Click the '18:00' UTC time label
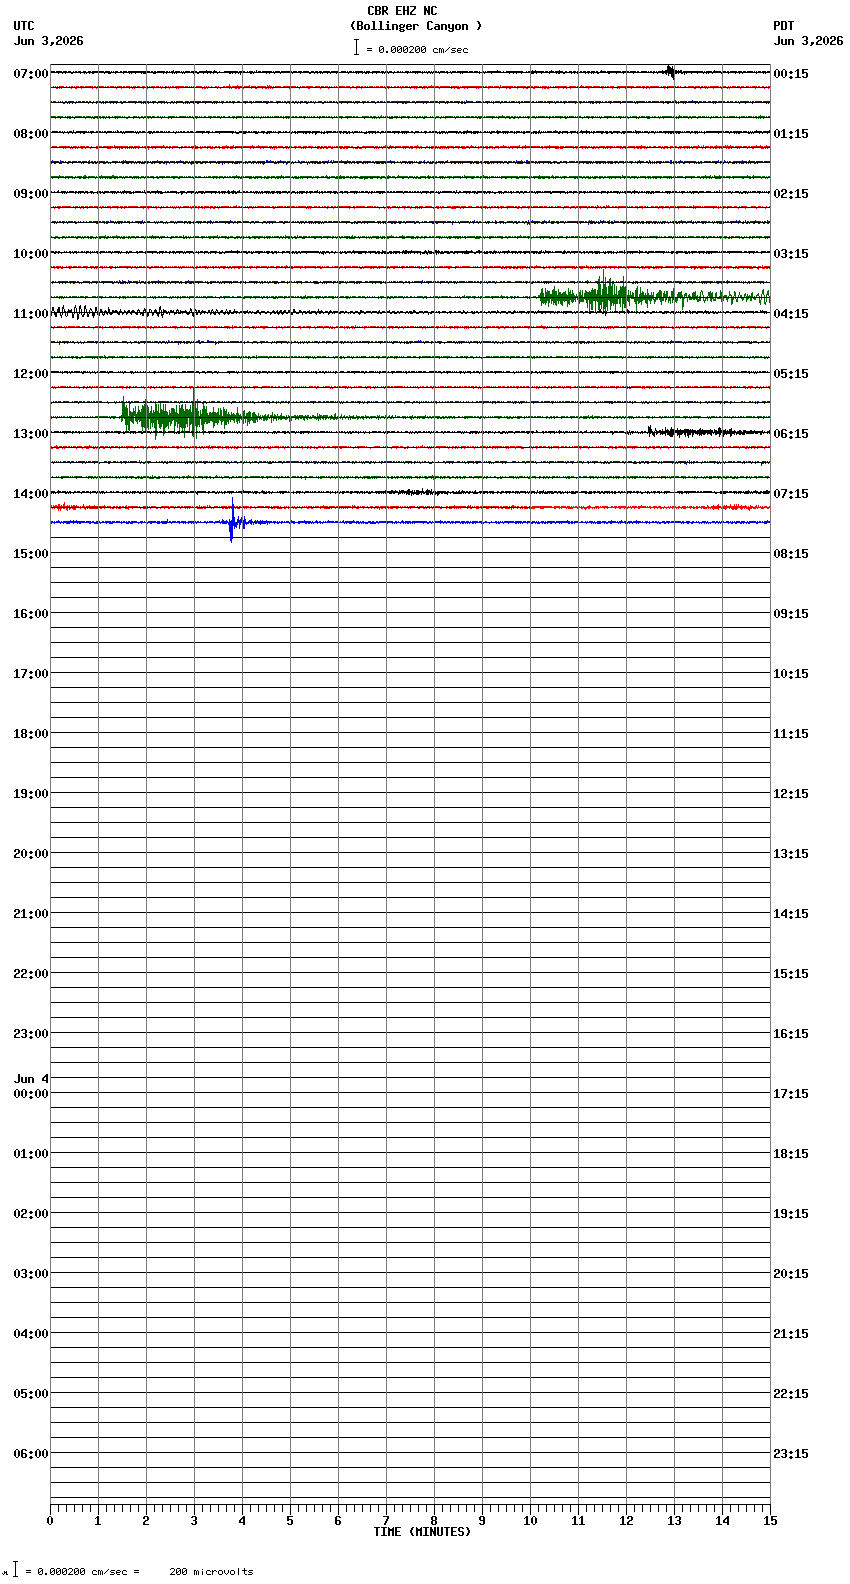This screenshot has height=1584, width=850. [31, 733]
